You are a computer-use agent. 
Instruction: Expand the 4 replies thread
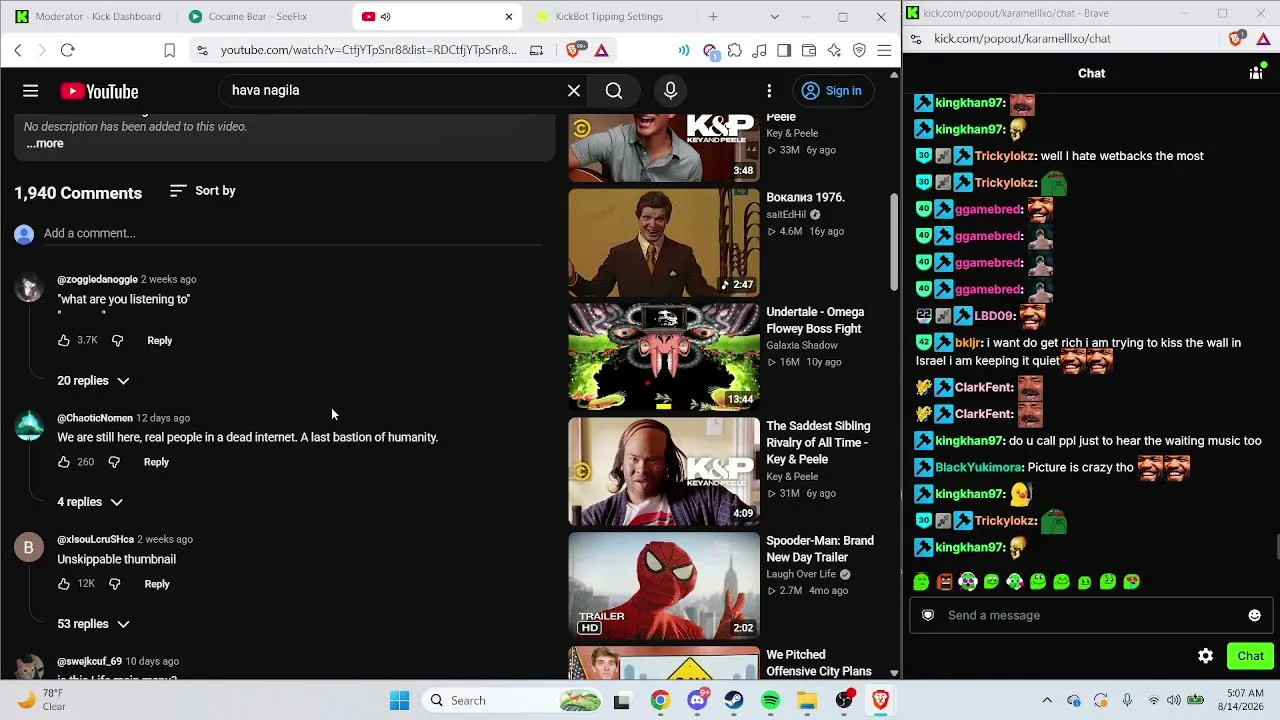click(90, 502)
